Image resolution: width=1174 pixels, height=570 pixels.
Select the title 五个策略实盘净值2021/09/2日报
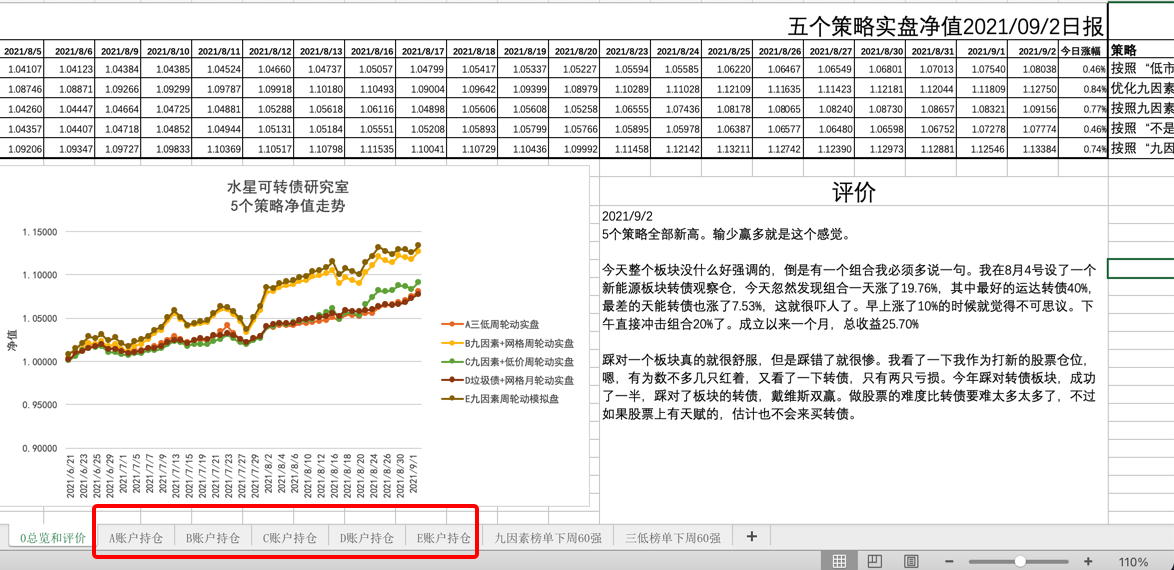coord(945,27)
